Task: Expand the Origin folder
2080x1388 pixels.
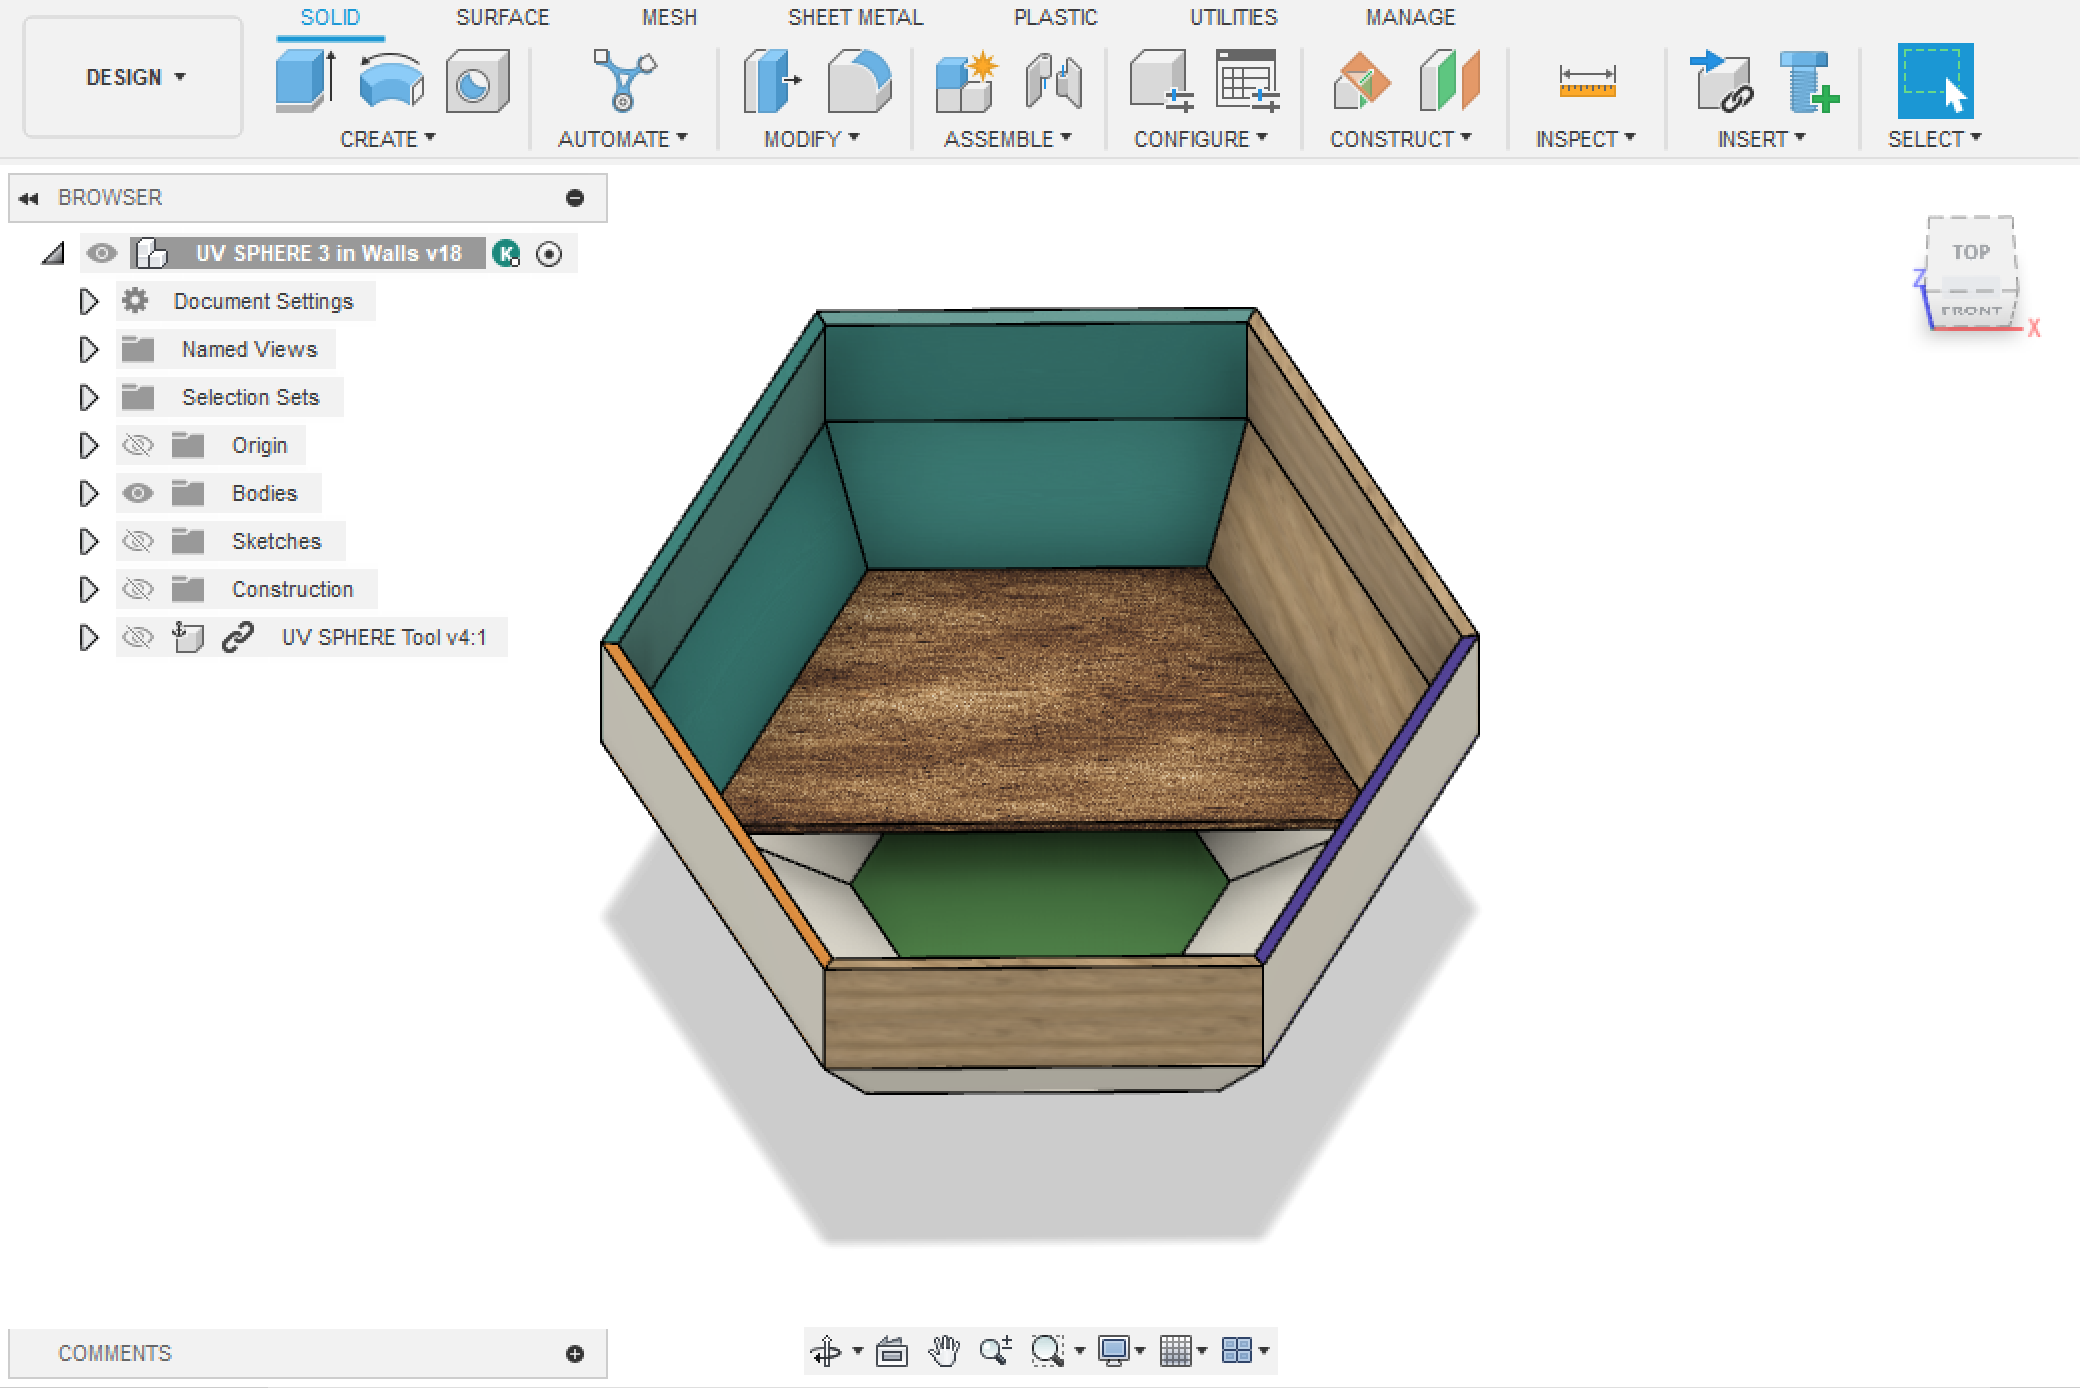Action: [89, 445]
